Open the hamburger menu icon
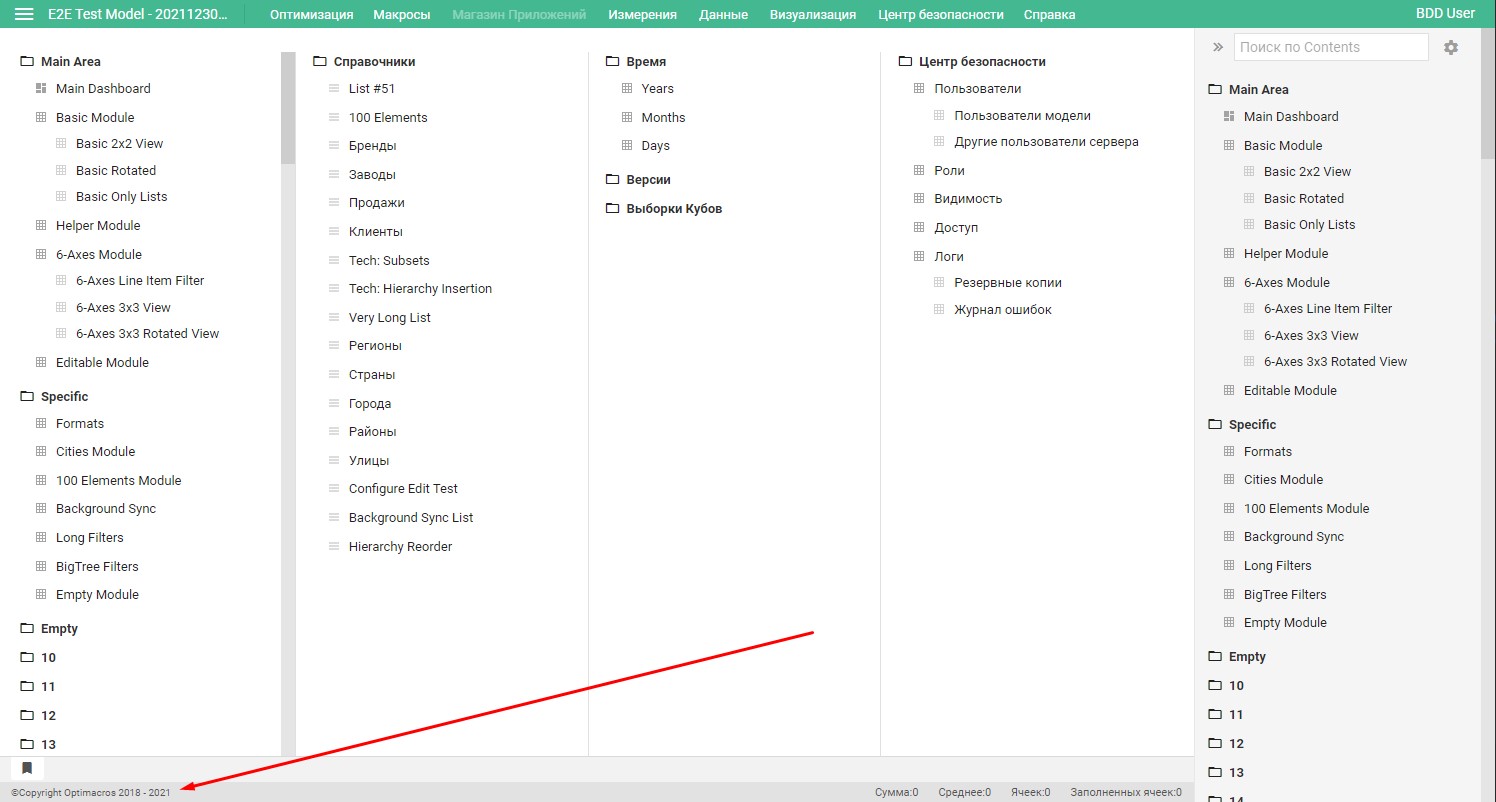This screenshot has width=1496, height=802. click(x=24, y=14)
